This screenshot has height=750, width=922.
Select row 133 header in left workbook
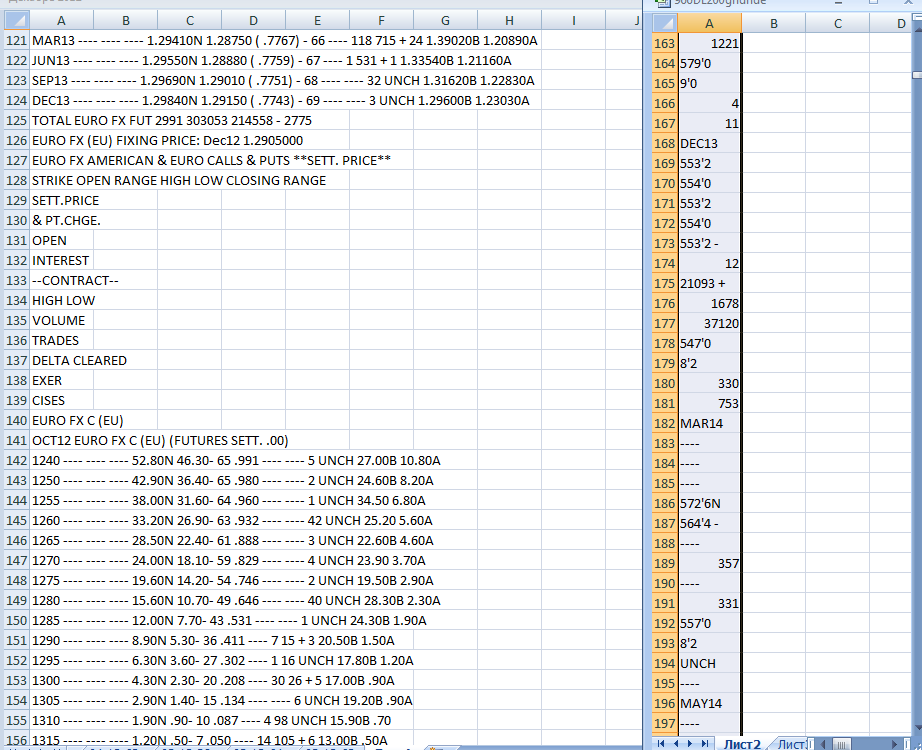pos(16,281)
